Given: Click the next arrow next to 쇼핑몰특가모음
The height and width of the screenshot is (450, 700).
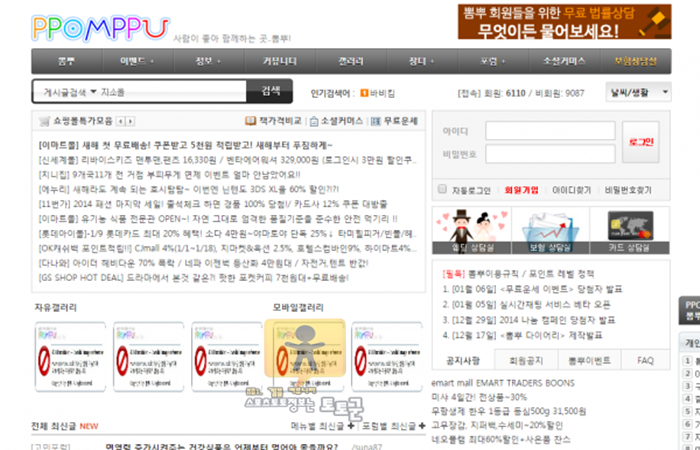Looking at the screenshot, I should pos(130,121).
